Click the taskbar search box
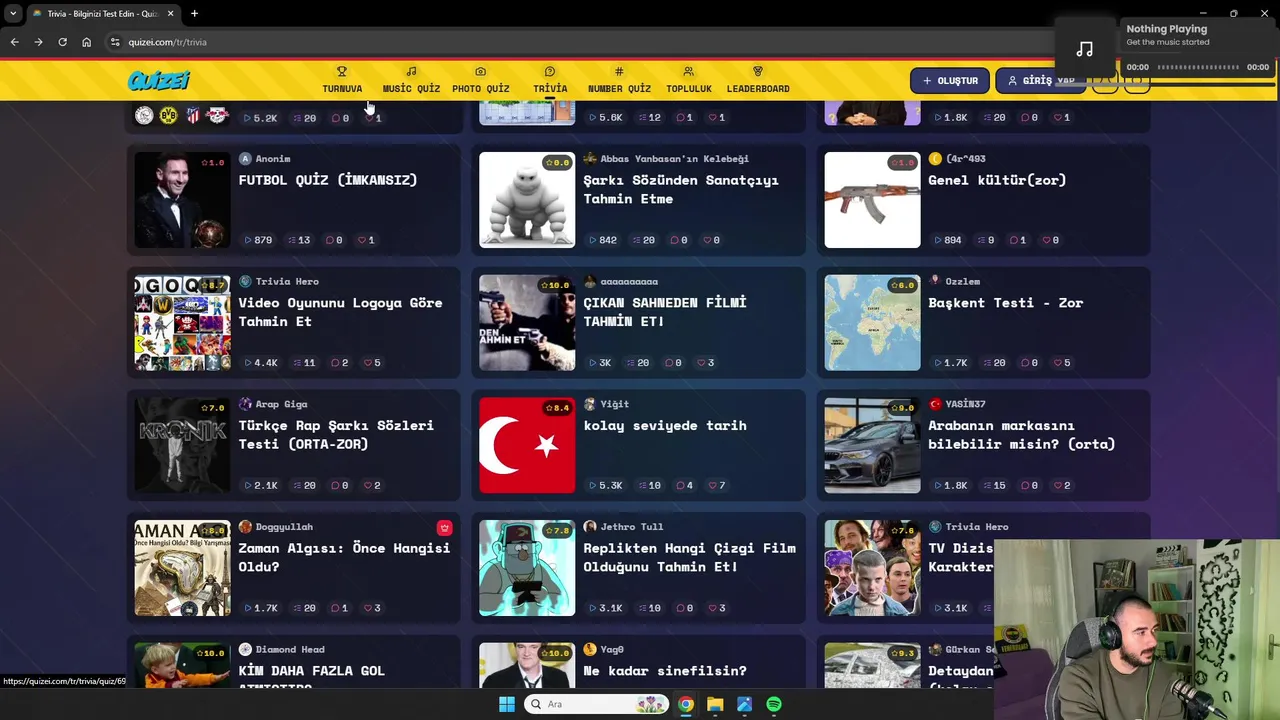The height and width of the screenshot is (720, 1280). coord(596,704)
